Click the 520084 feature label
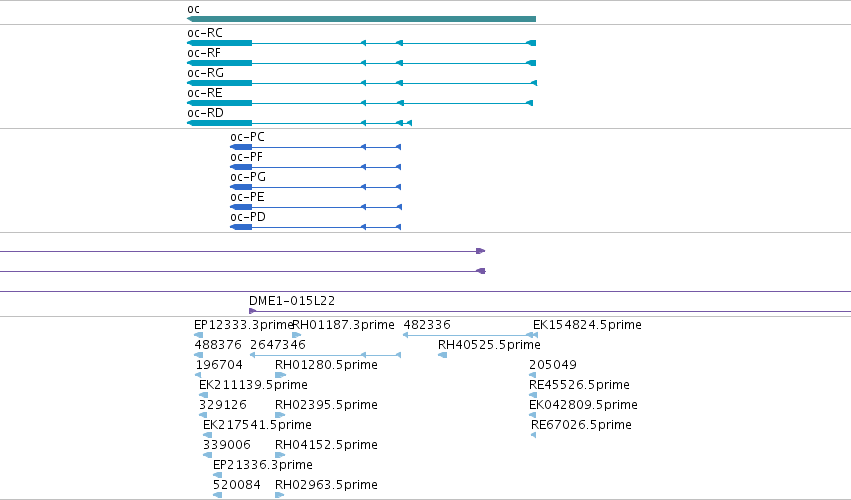The width and height of the screenshot is (851, 500). tap(237, 485)
